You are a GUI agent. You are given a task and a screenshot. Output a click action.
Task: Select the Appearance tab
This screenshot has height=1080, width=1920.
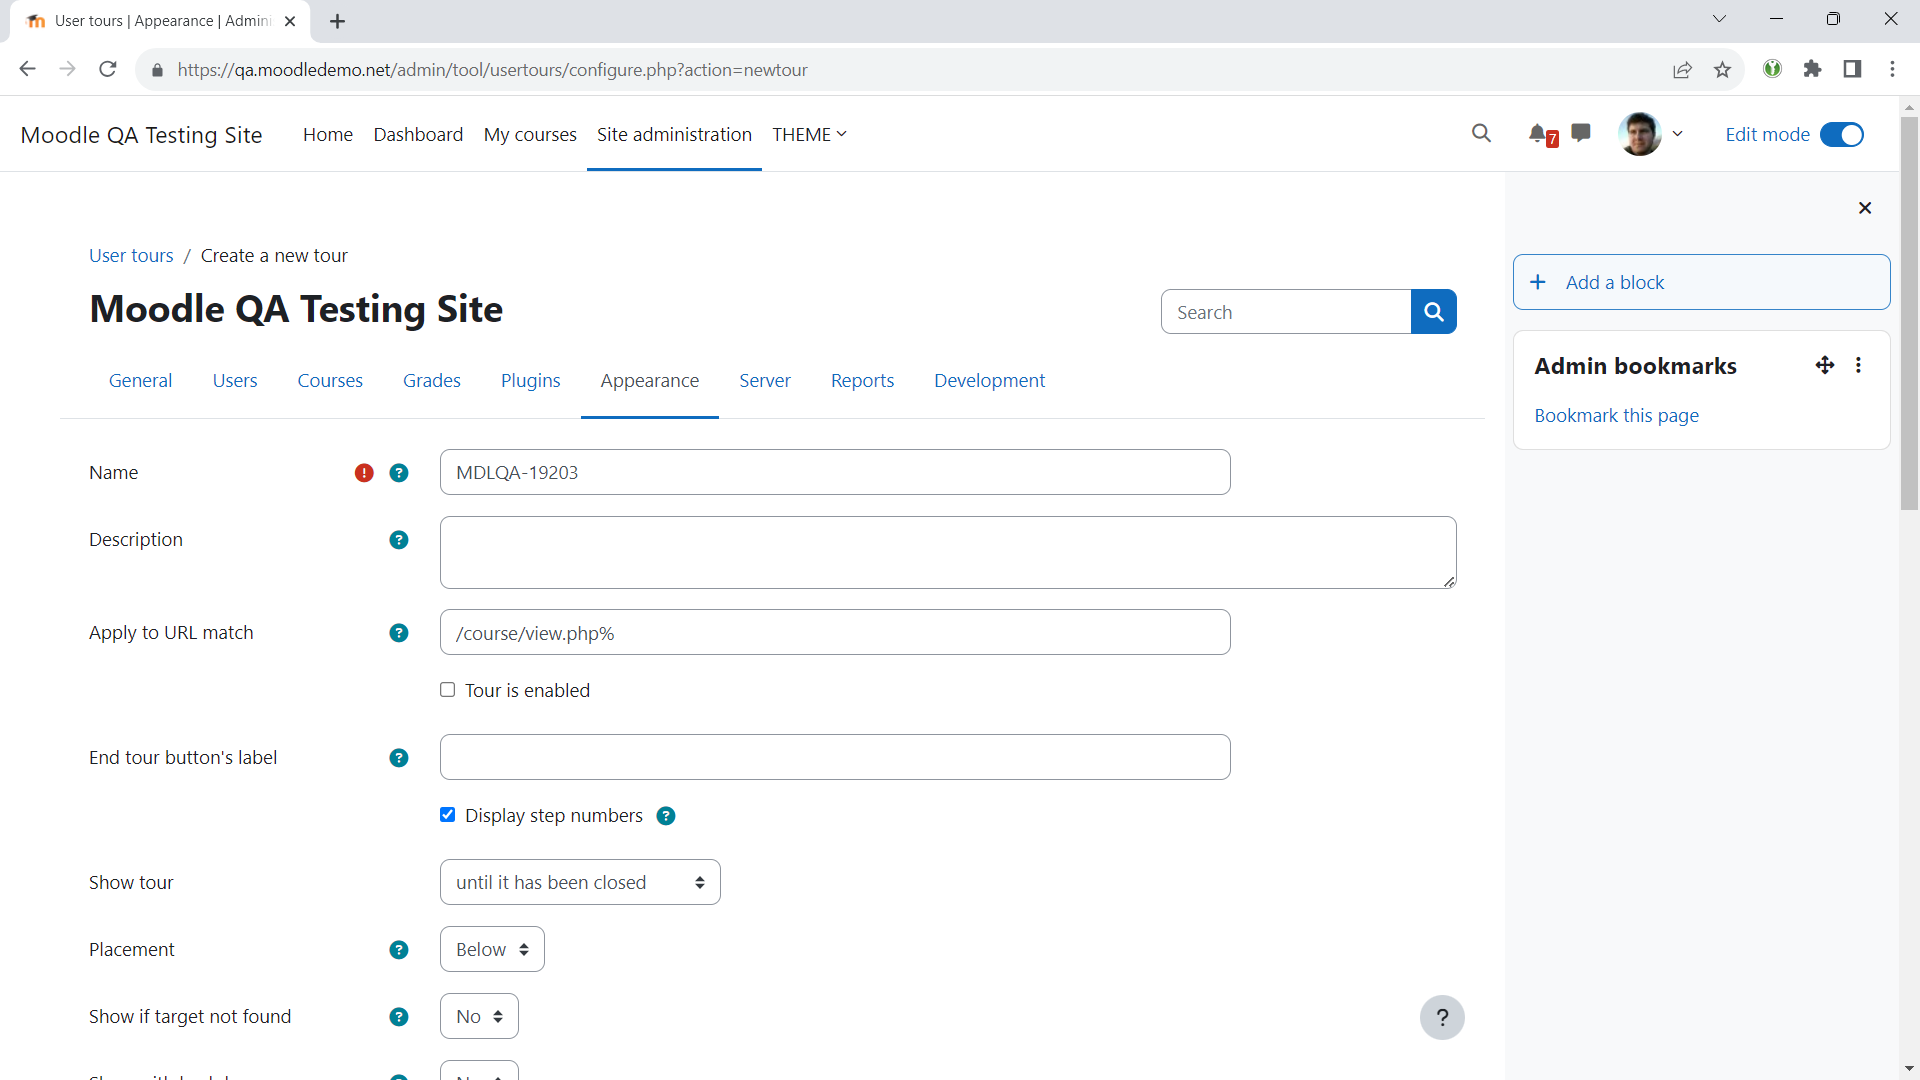point(650,380)
